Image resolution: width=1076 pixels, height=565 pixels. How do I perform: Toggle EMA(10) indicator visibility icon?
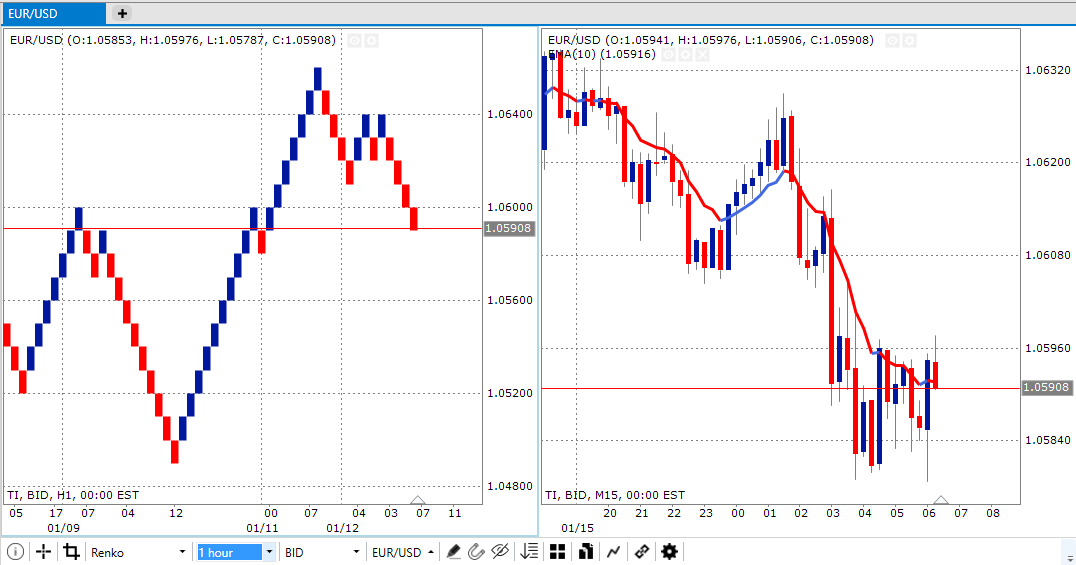pos(668,54)
